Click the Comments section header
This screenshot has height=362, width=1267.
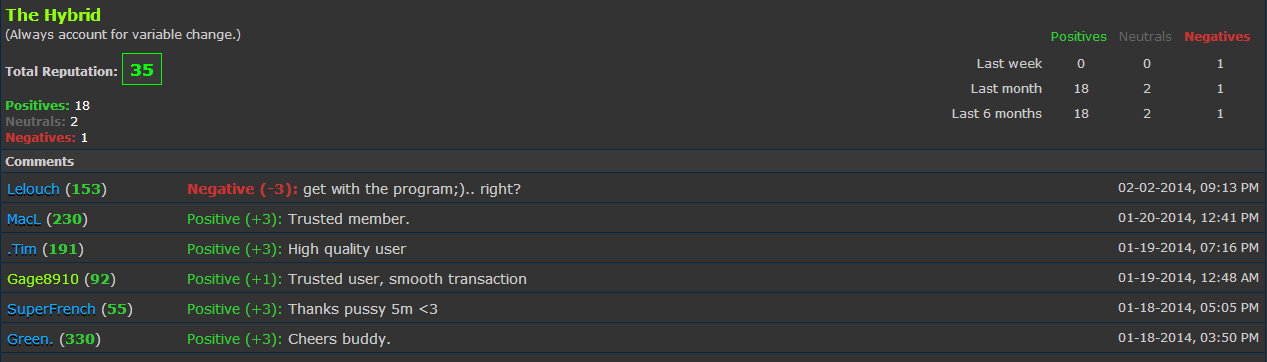point(40,161)
